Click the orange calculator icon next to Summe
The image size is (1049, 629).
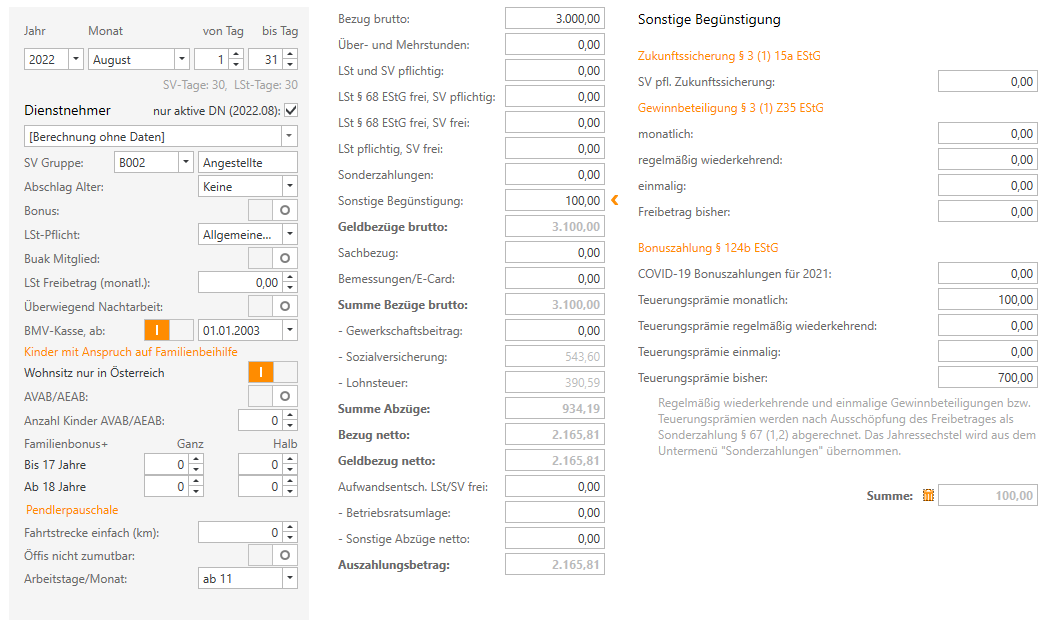[x=928, y=495]
